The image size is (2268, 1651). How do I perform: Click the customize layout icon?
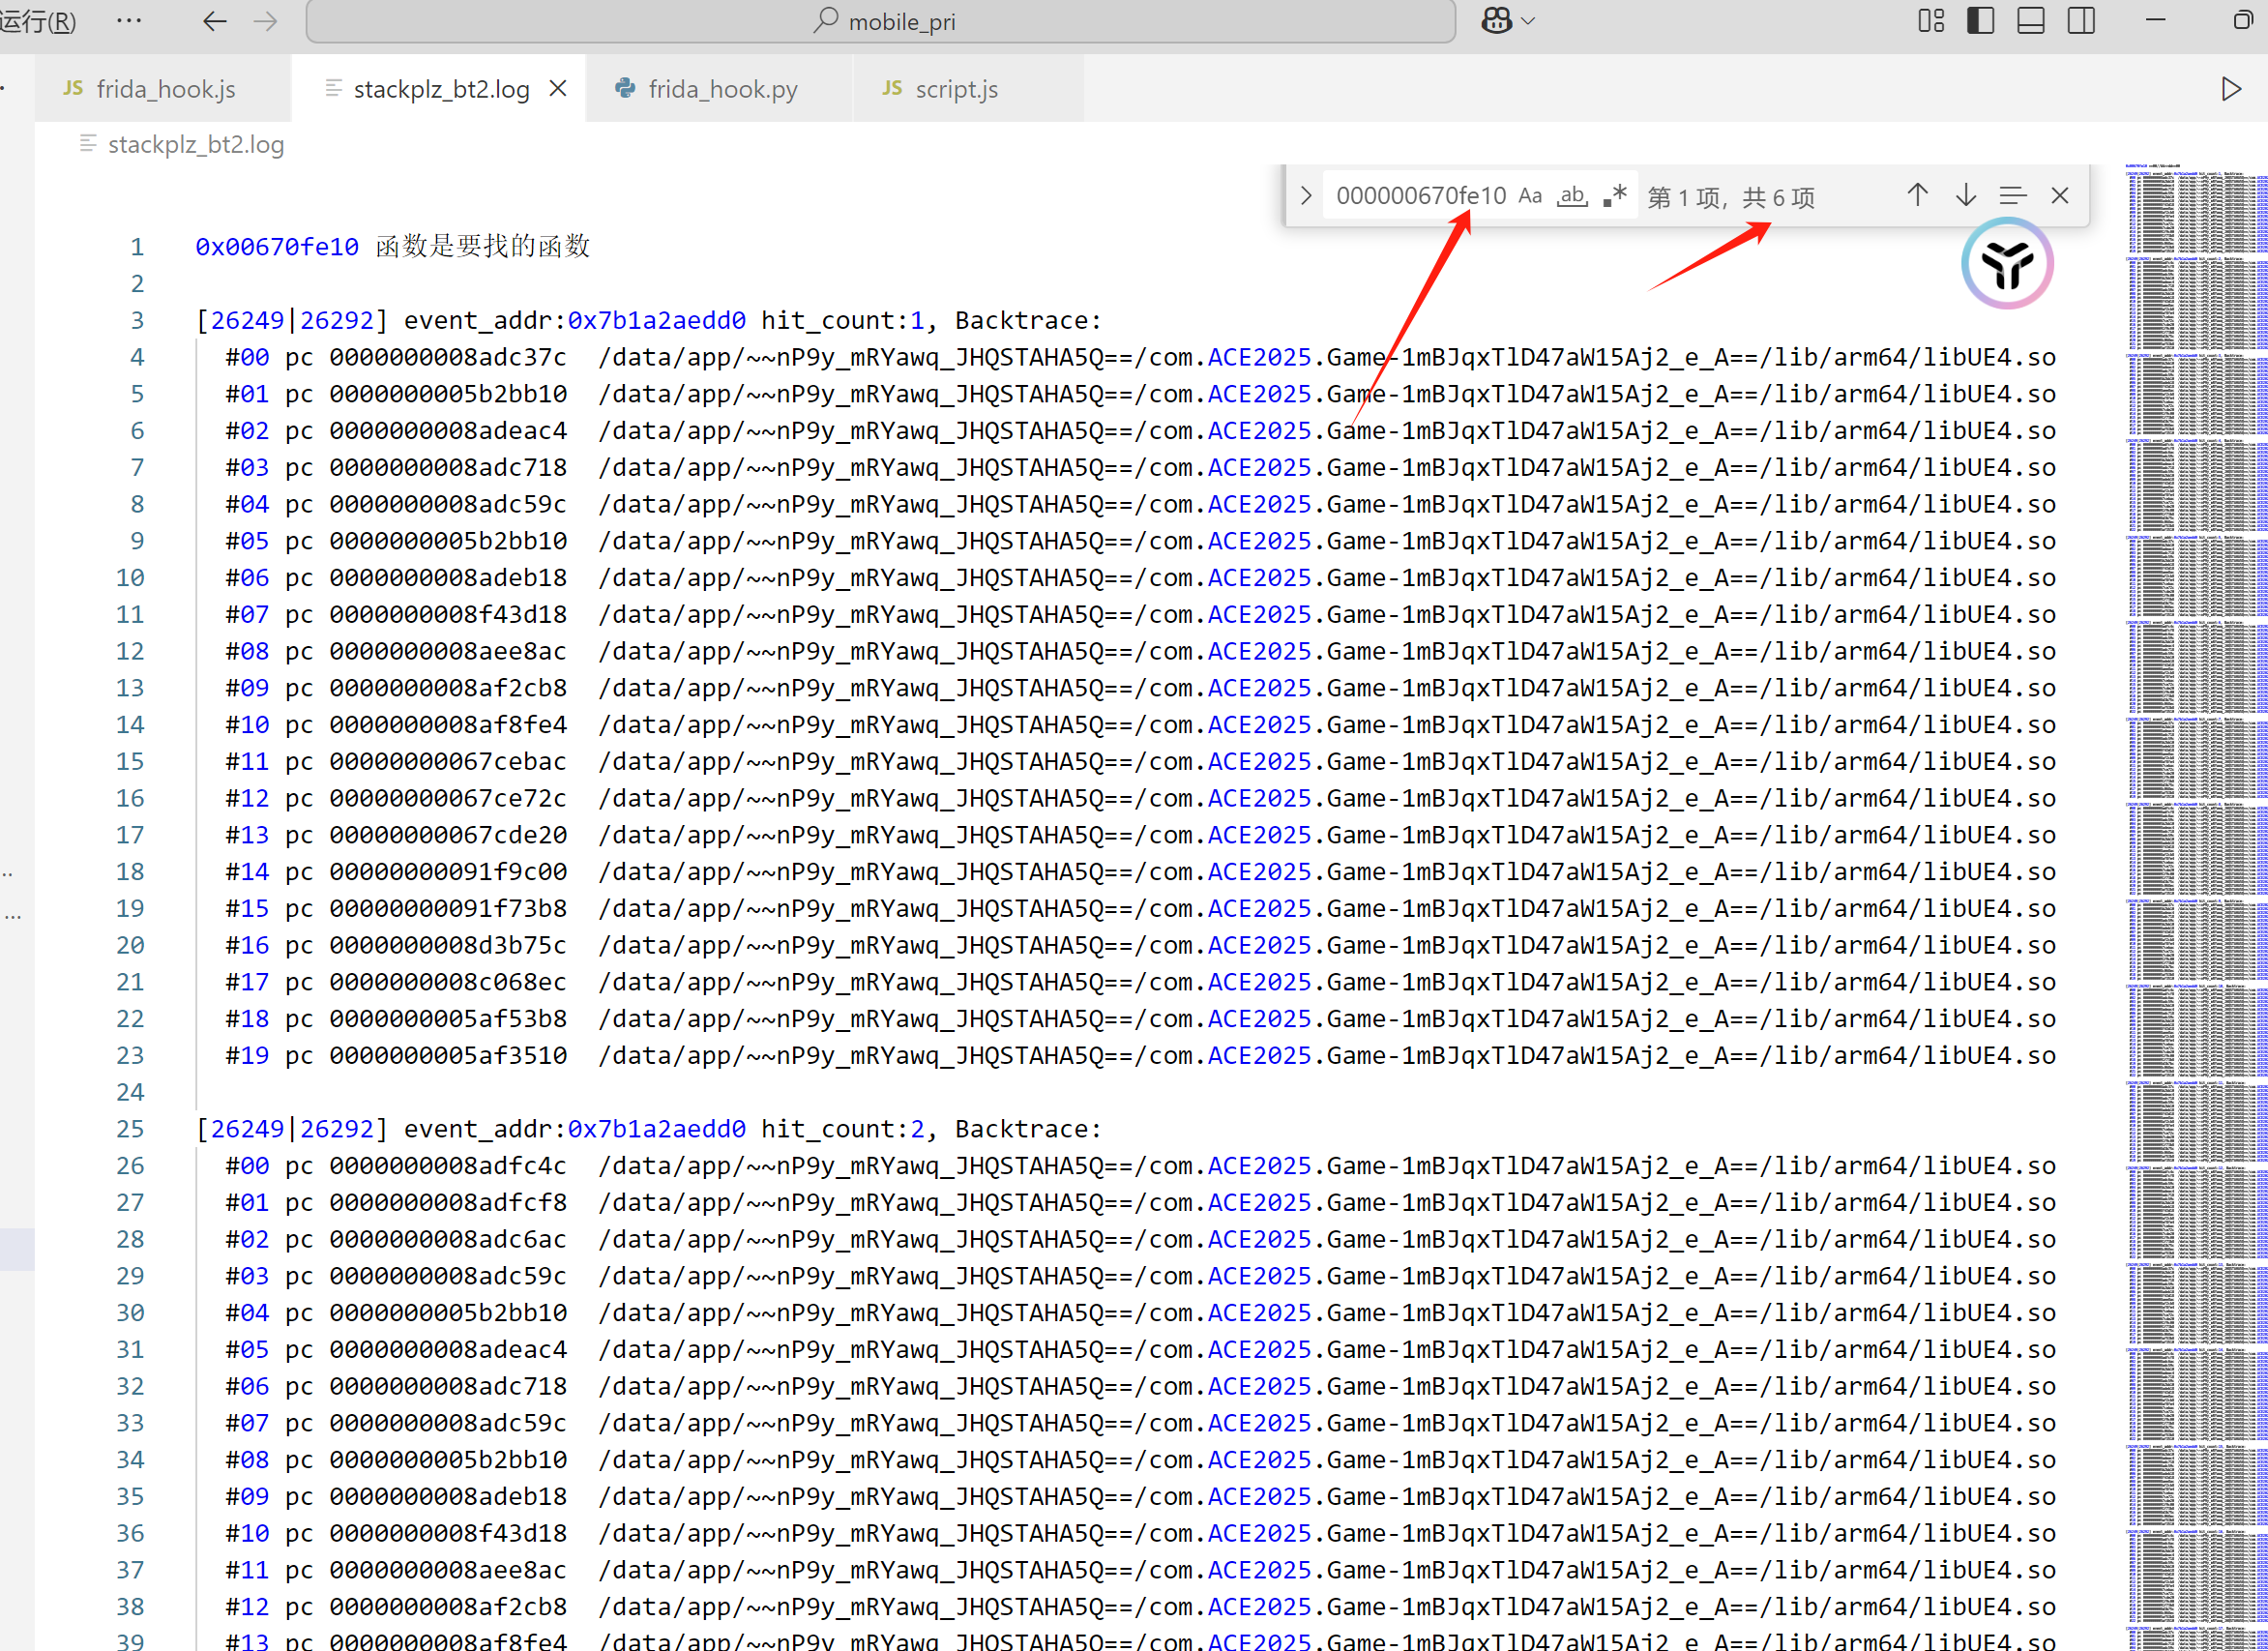(1930, 21)
